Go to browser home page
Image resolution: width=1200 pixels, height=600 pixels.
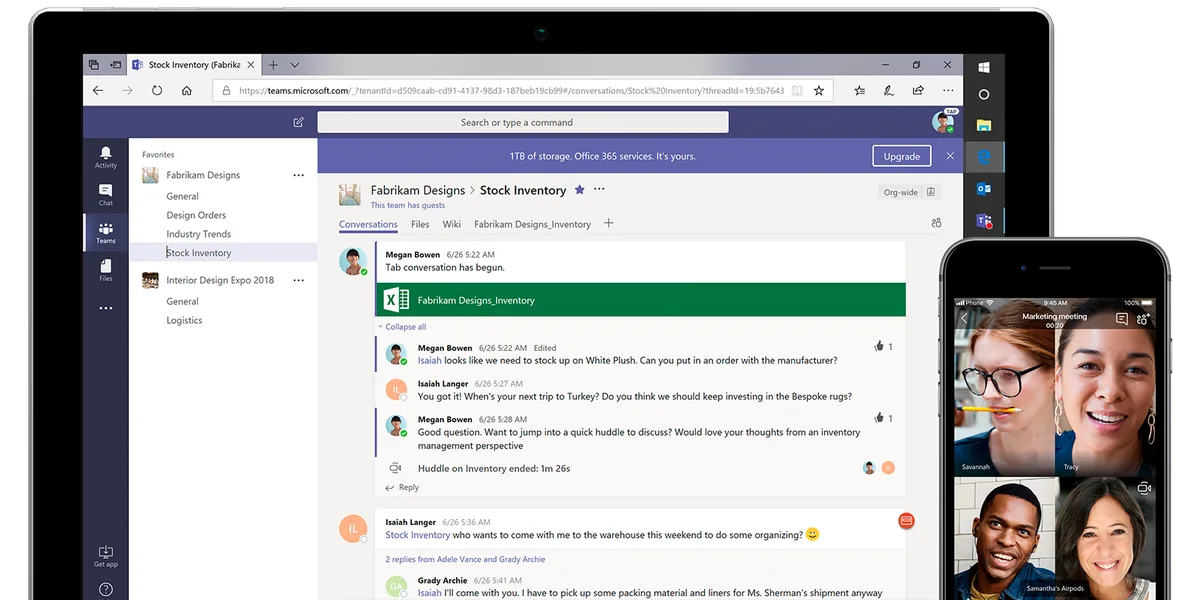(186, 90)
